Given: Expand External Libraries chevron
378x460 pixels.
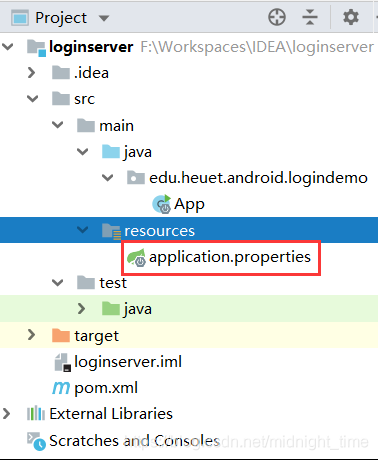Looking at the screenshot, I should (x=6, y=413).
